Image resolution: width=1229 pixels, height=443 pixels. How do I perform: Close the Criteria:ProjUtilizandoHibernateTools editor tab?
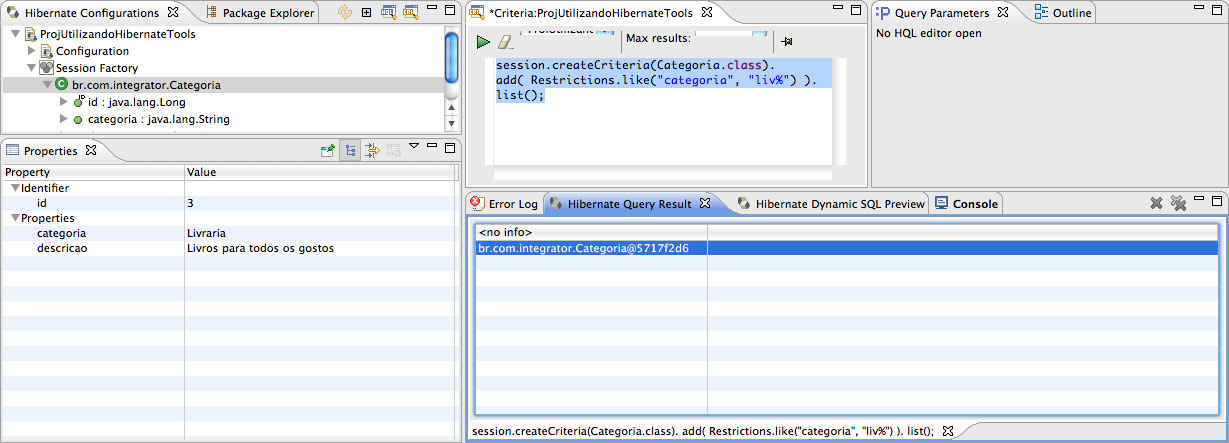tap(706, 13)
